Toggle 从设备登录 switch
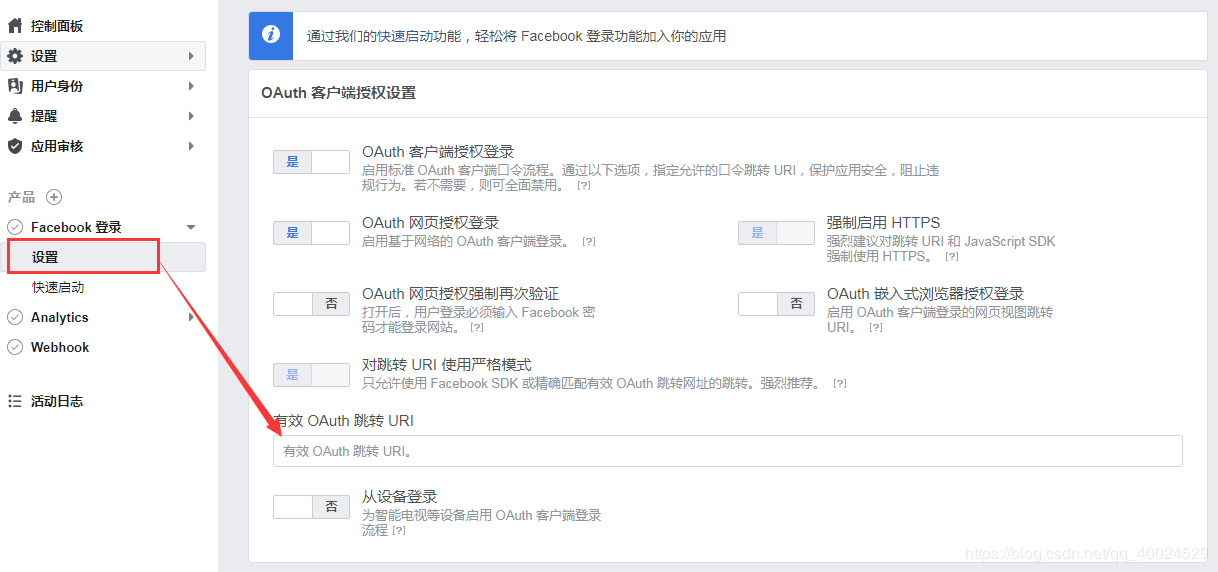Image resolution: width=1218 pixels, height=572 pixels. (x=311, y=507)
